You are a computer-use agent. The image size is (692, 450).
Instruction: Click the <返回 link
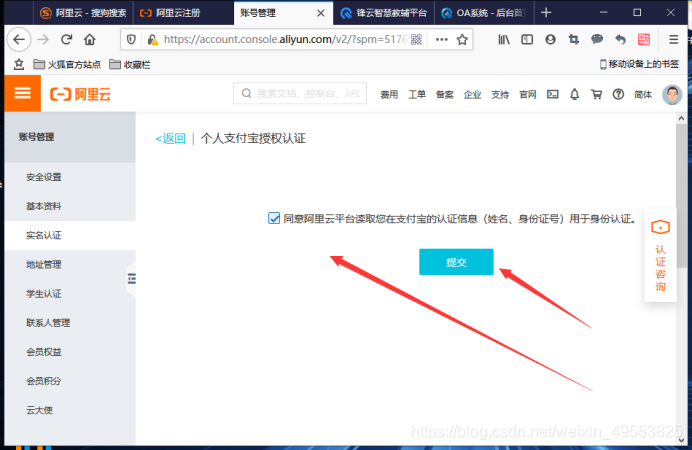[x=170, y=139]
